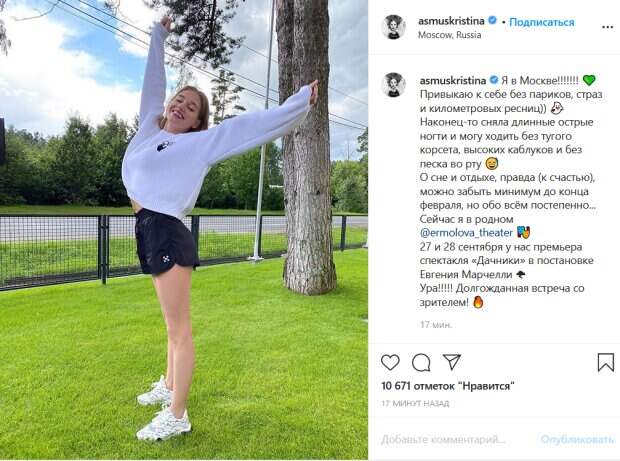The height and width of the screenshot is (461, 620).
Task: Click the verified badge in header
Action: point(492,21)
